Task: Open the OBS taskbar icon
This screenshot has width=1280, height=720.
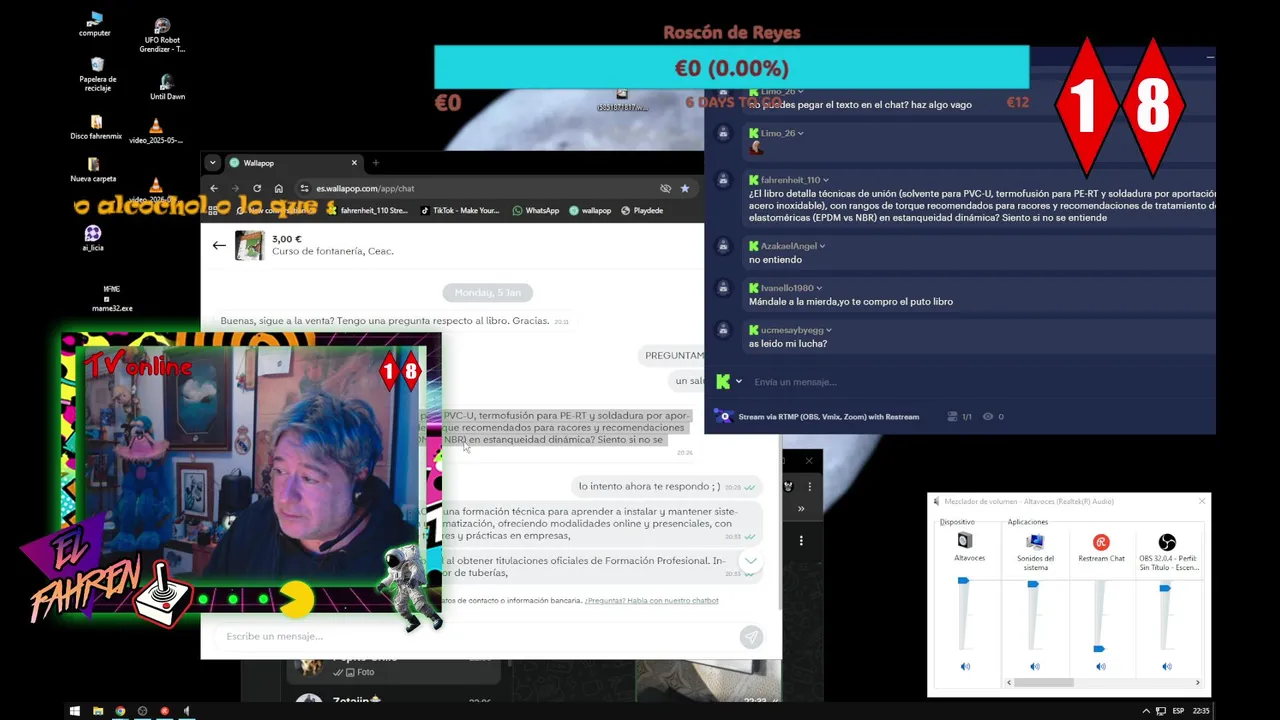Action: 142,711
